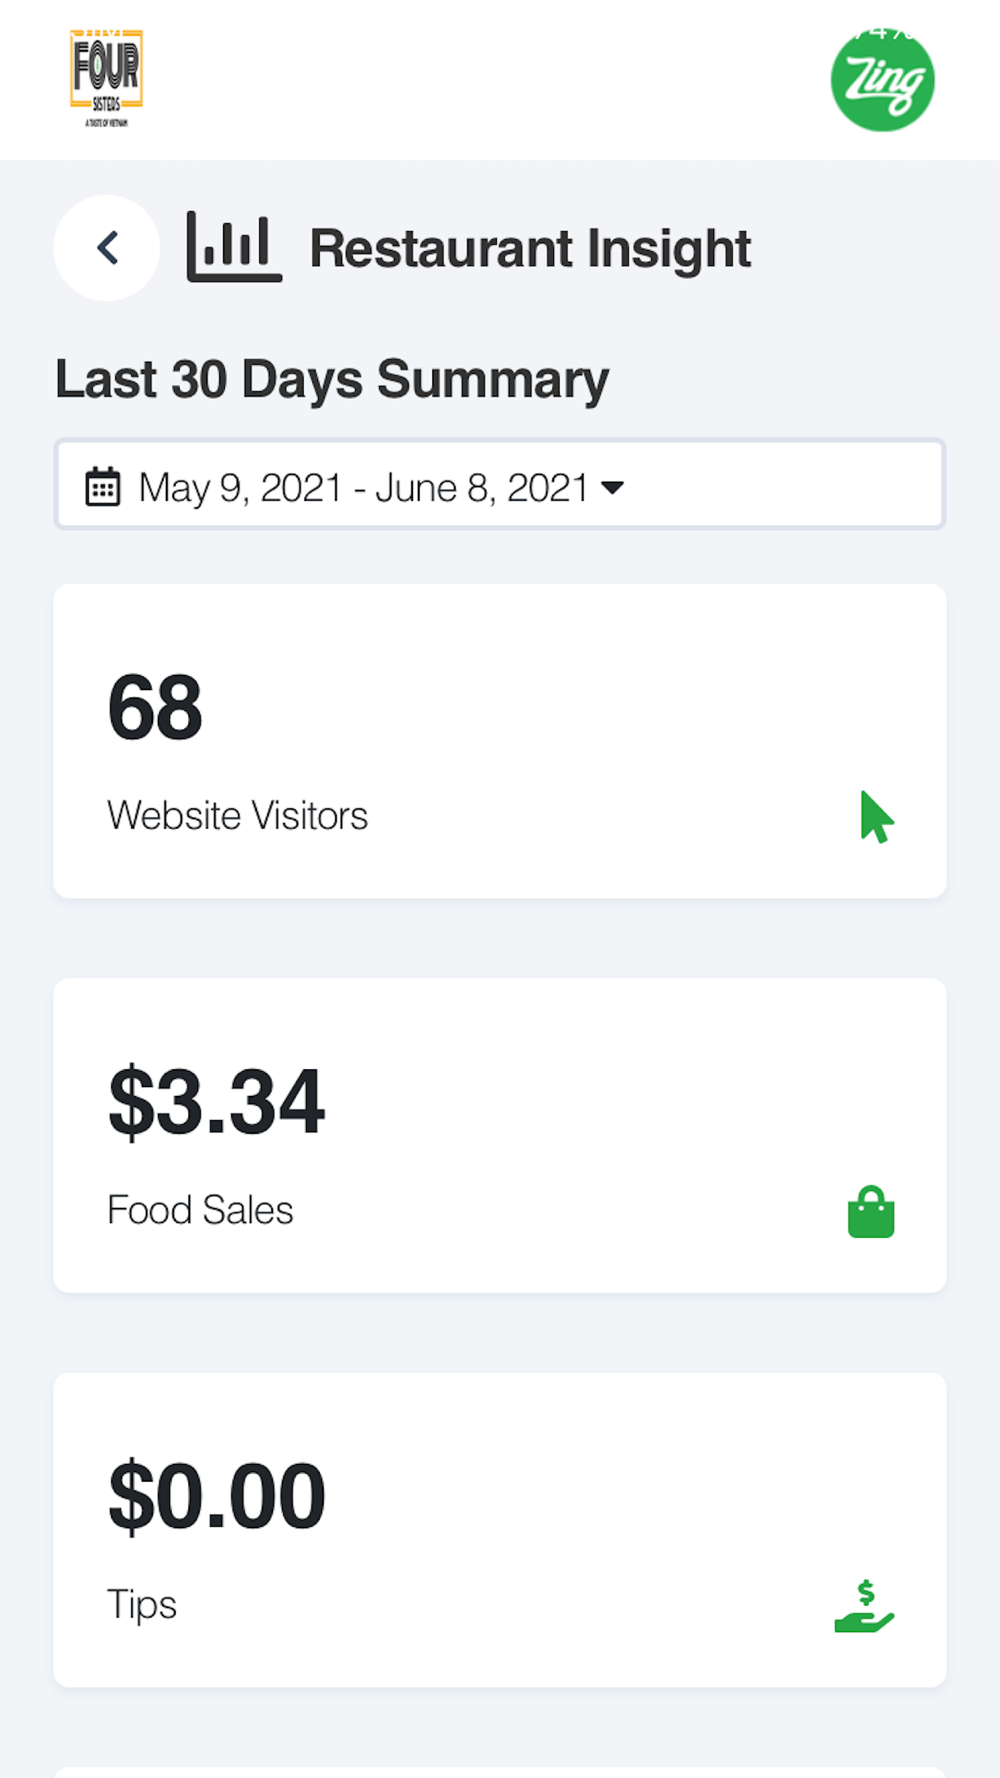Click the calendar icon in date picker

click(103, 487)
